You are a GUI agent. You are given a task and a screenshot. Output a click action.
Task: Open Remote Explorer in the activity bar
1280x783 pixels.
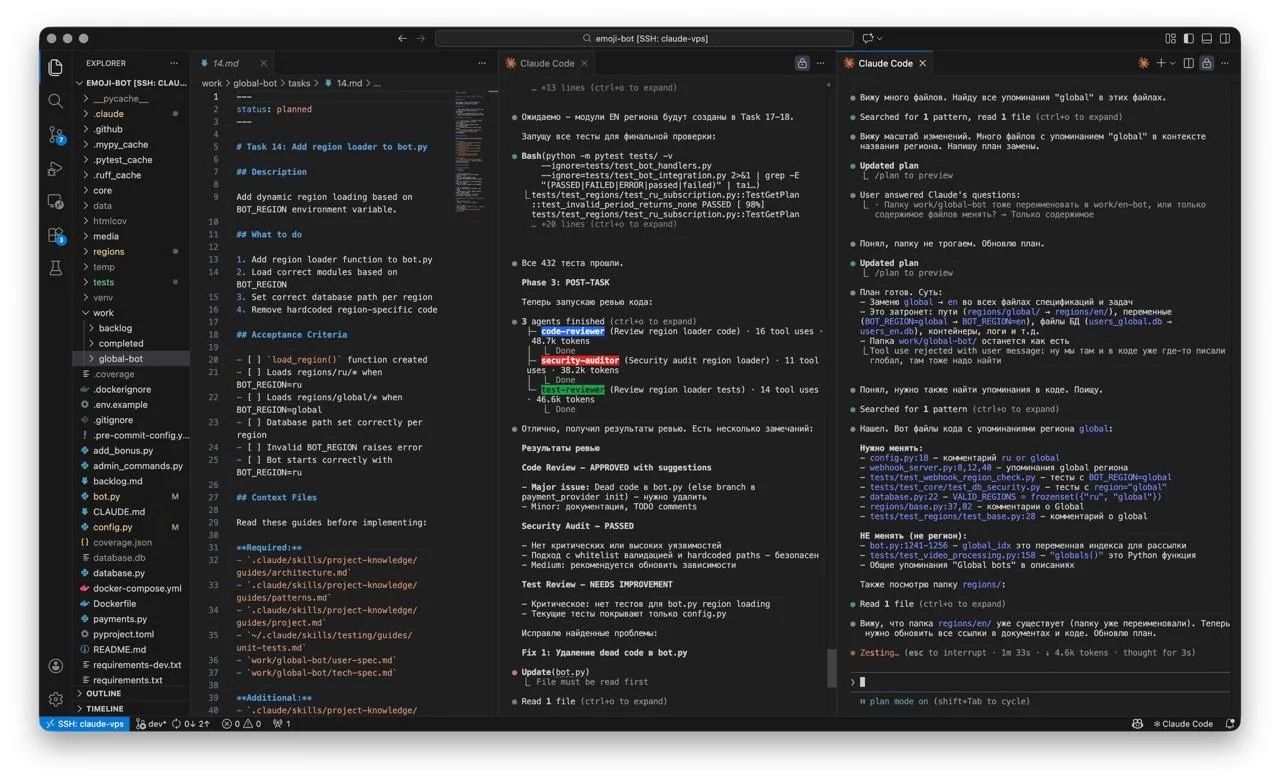click(56, 202)
